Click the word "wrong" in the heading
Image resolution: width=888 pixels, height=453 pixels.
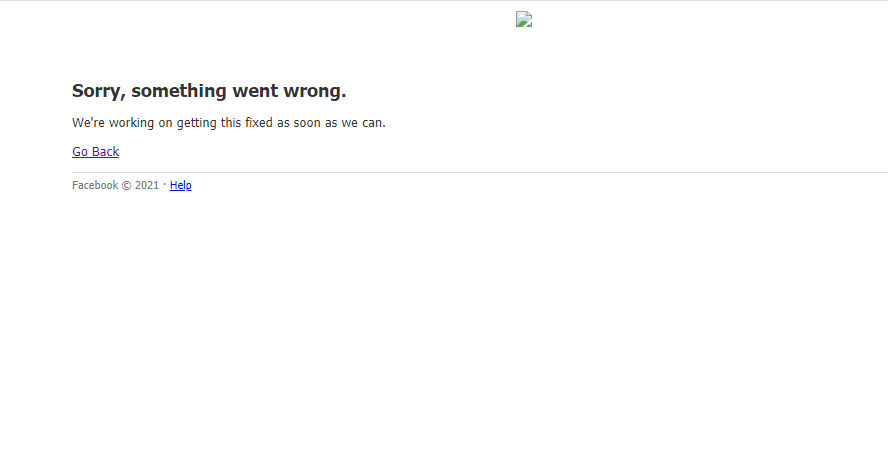pos(312,91)
